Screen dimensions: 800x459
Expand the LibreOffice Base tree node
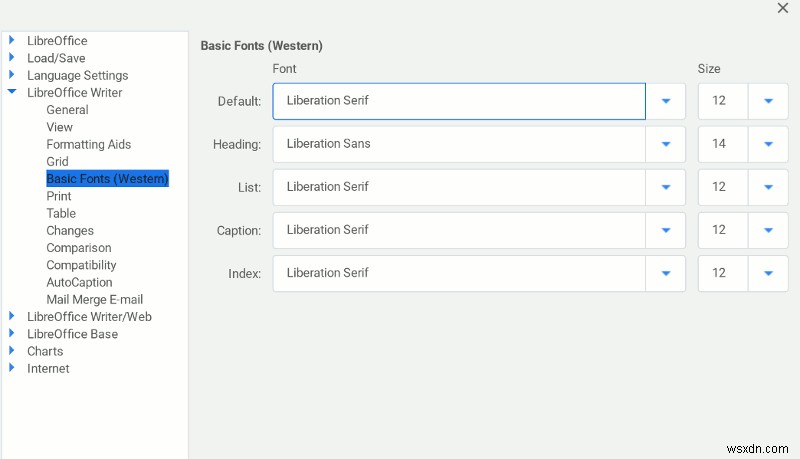[12, 334]
